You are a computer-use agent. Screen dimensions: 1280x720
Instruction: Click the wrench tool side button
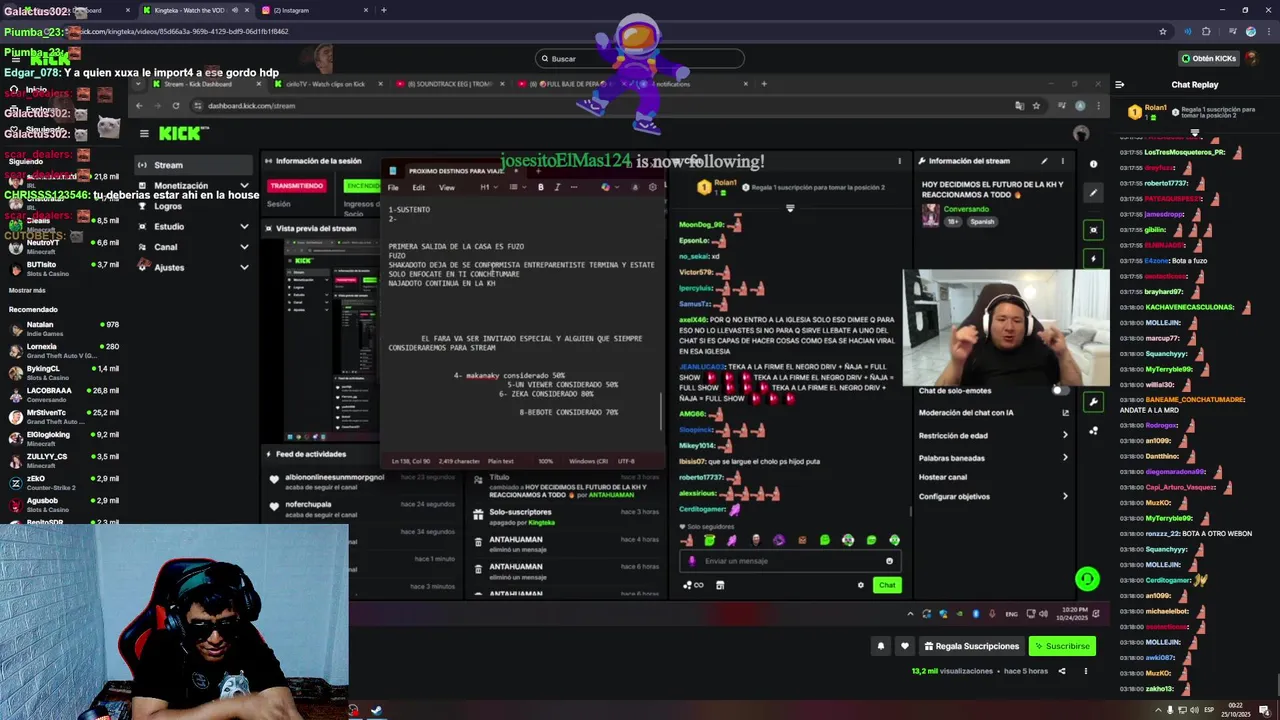1093,402
